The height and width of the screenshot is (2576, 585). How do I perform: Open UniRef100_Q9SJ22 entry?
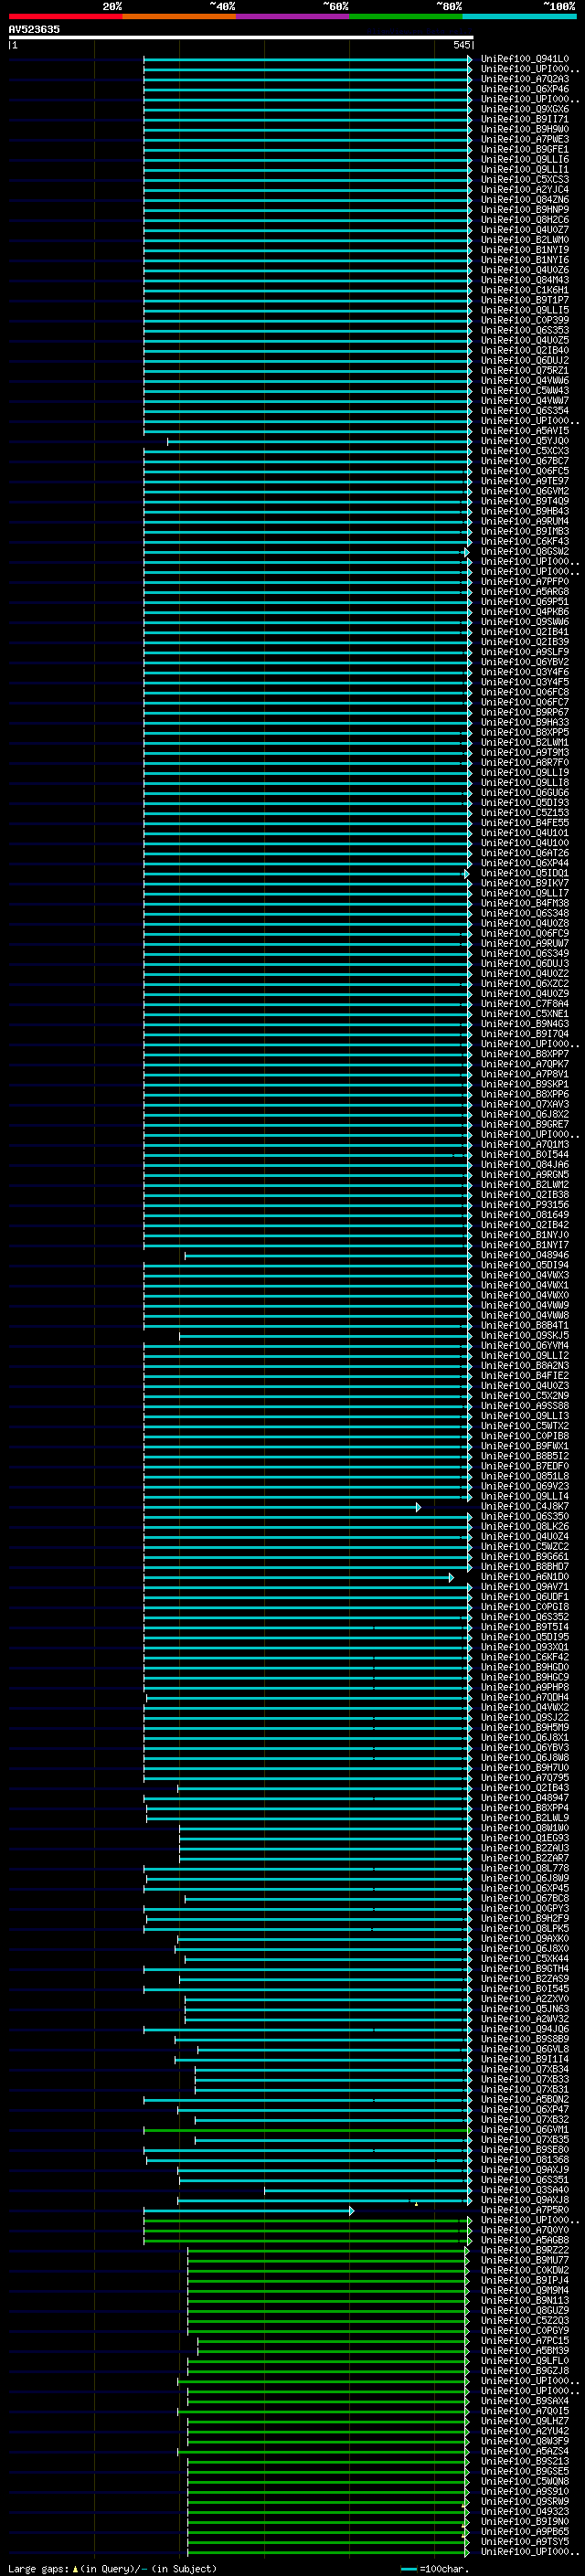[524, 1717]
